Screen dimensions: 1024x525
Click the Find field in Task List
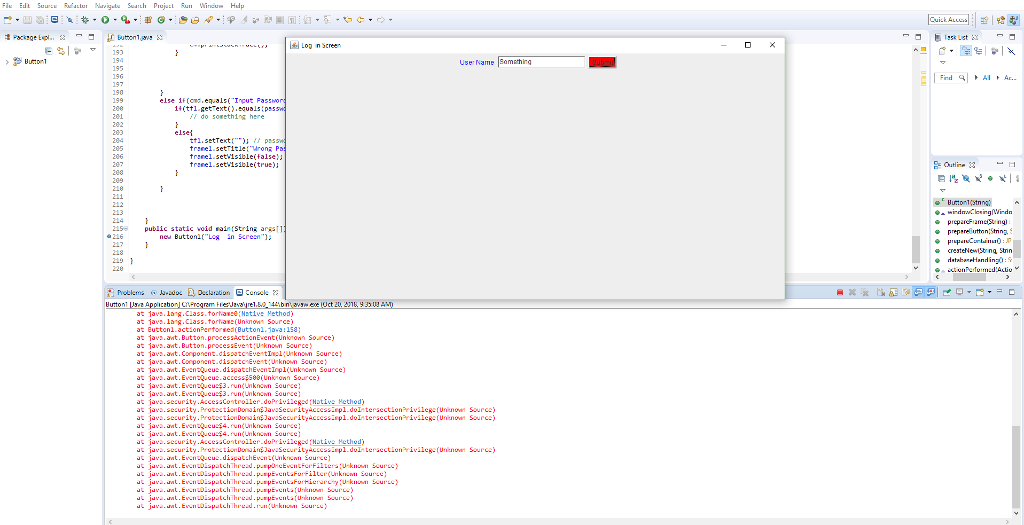pyautogui.click(x=951, y=78)
